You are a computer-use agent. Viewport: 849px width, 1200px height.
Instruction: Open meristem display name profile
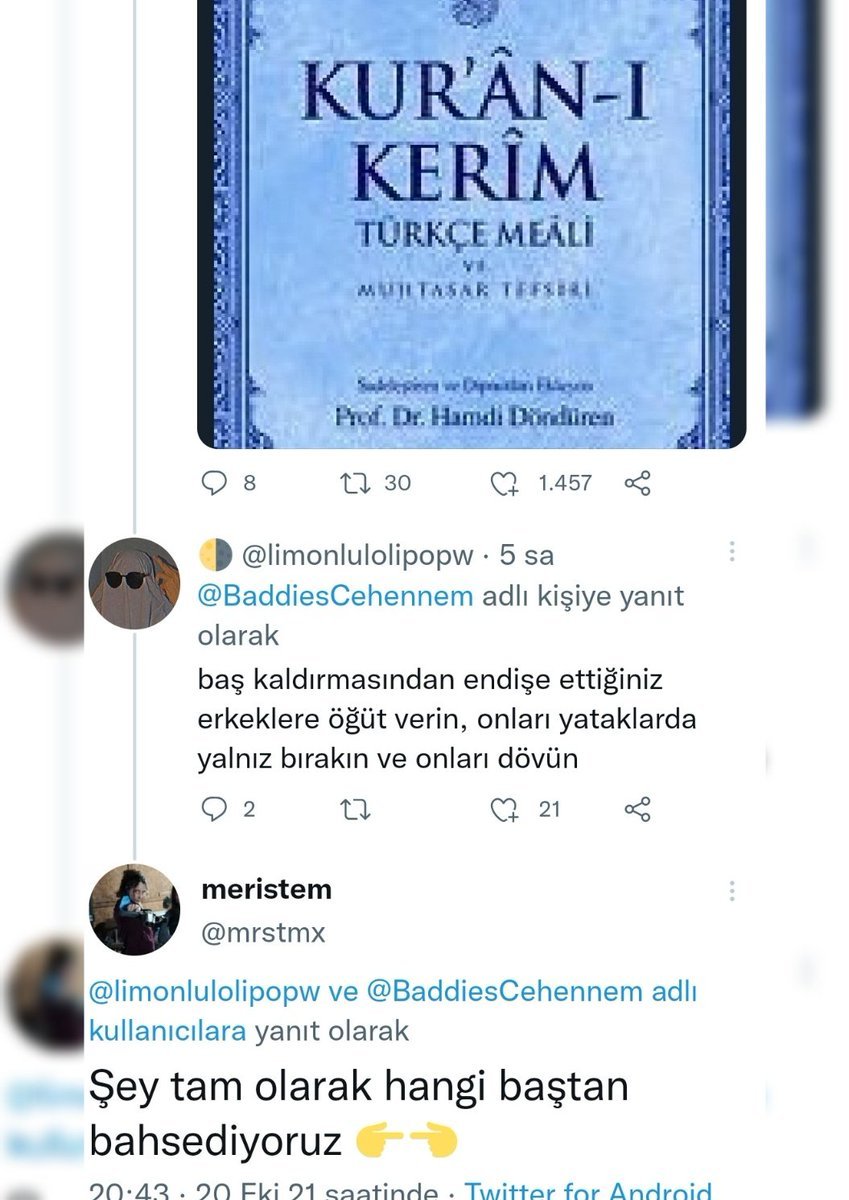pos(266,889)
